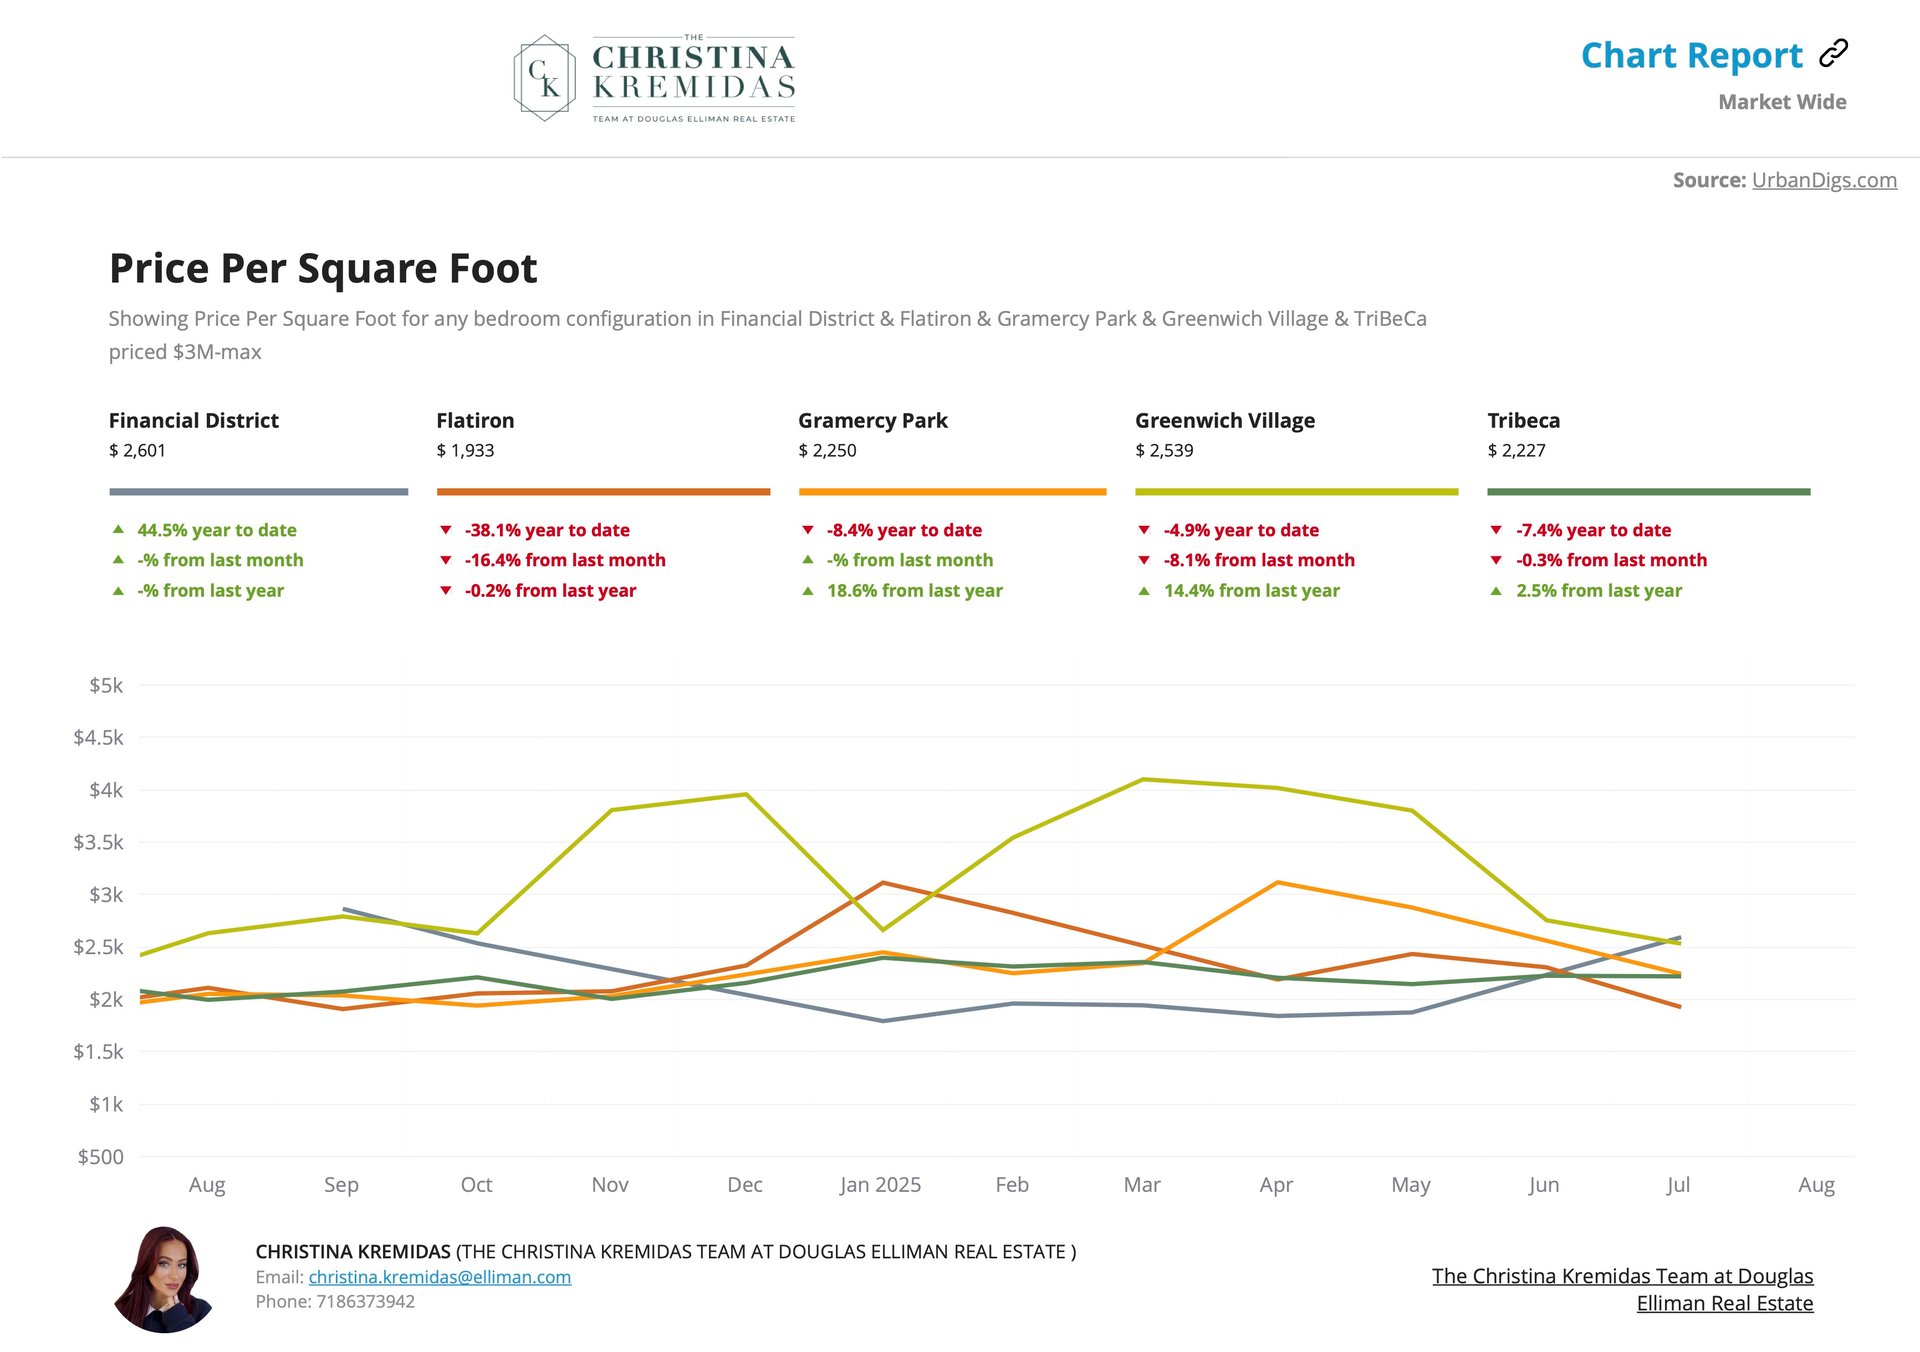Click the green up arrow beside Tribeca from last year
1920x1352 pixels.
pyautogui.click(x=1496, y=591)
